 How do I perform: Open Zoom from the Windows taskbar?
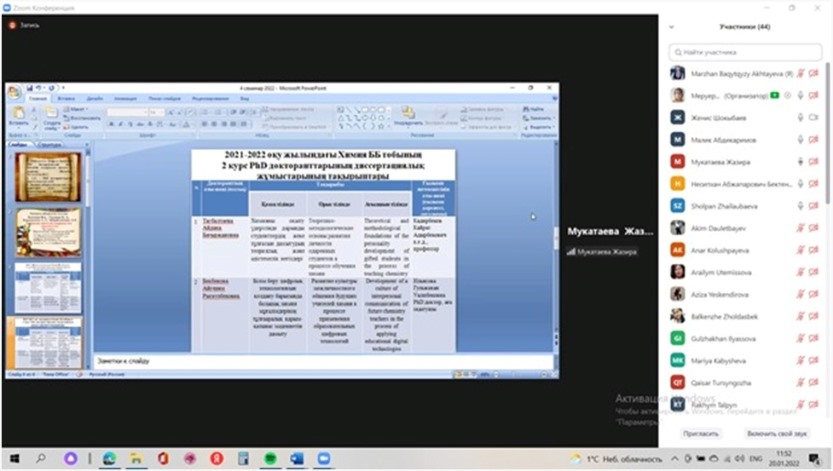tap(323, 458)
